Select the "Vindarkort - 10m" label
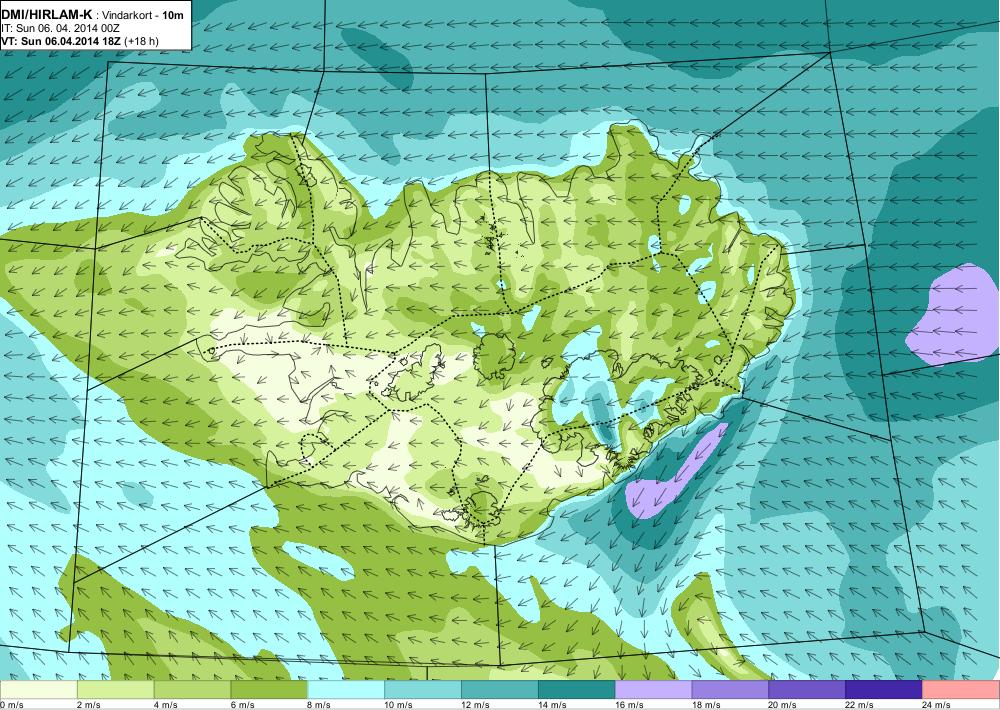This screenshot has width=1000, height=710. 143,15
